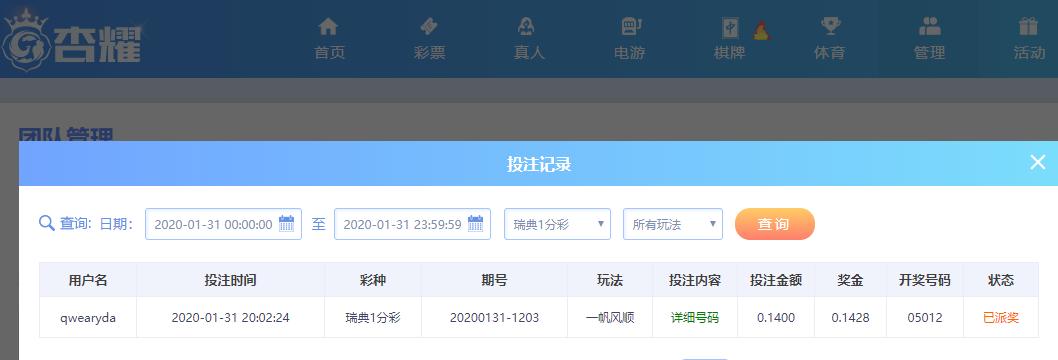
Task: Expand the 瑞典1分彩 lottery dropdown
Action: (557, 224)
